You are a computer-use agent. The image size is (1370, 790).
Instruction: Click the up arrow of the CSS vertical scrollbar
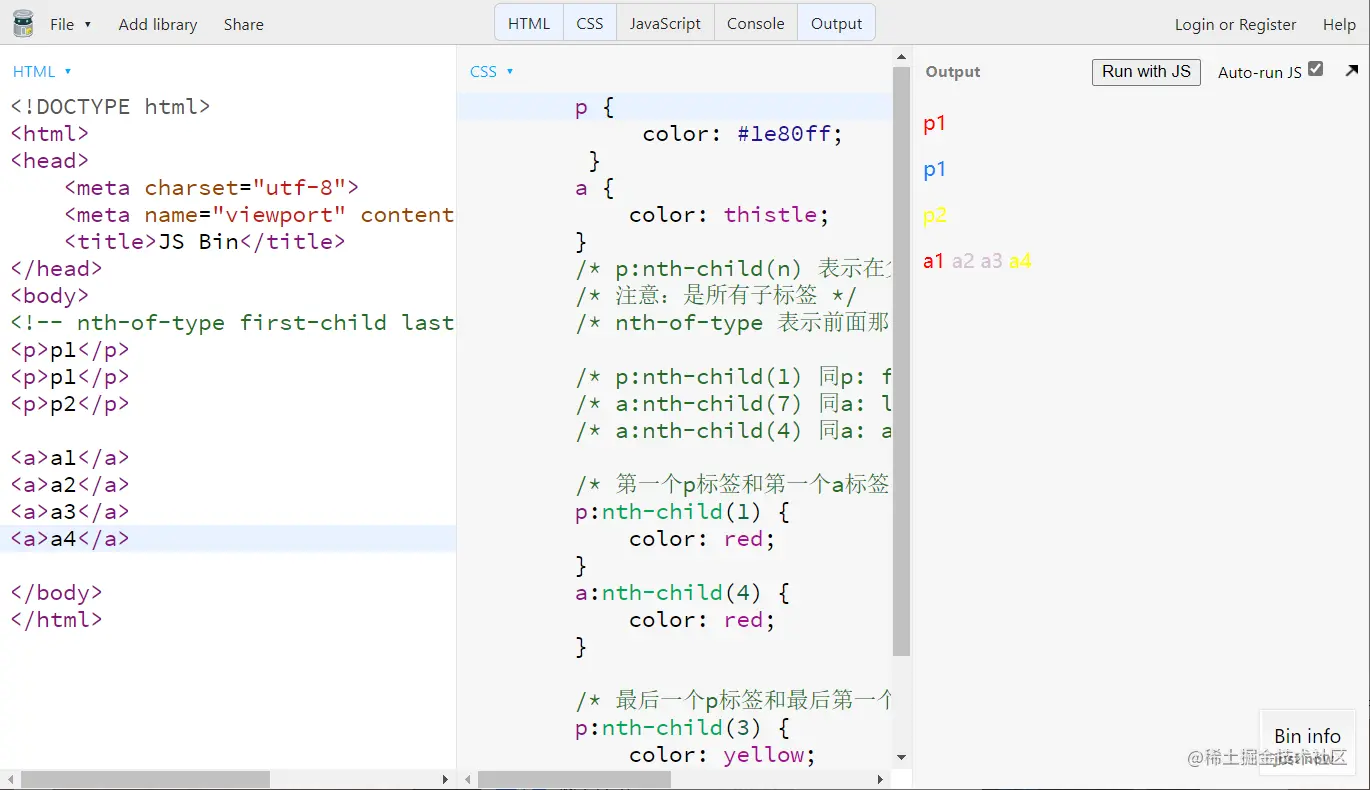click(901, 58)
